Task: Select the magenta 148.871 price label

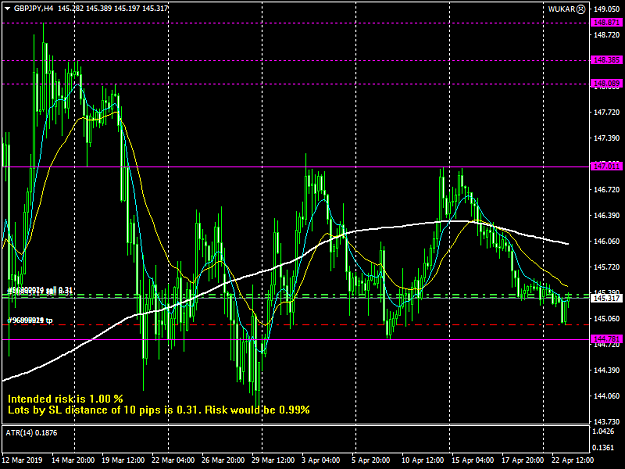Action: coord(606,23)
